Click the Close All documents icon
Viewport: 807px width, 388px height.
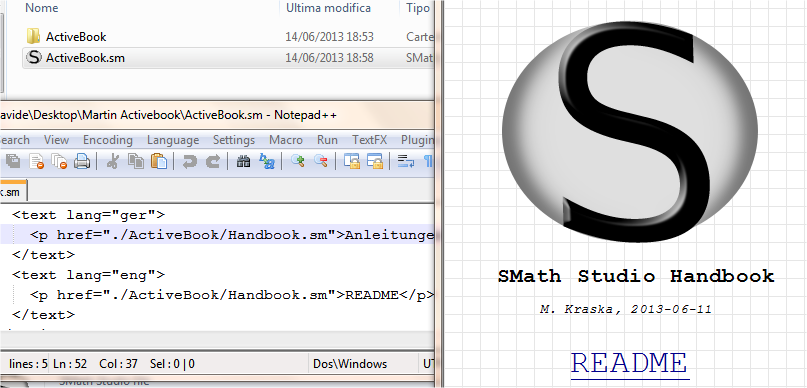[59, 162]
